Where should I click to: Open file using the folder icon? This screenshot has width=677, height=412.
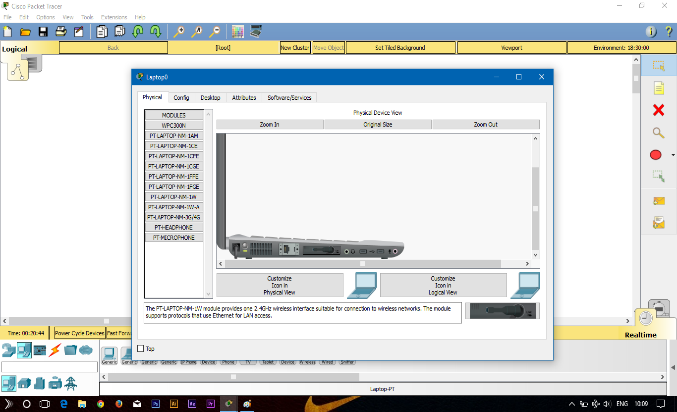pyautogui.click(x=25, y=32)
